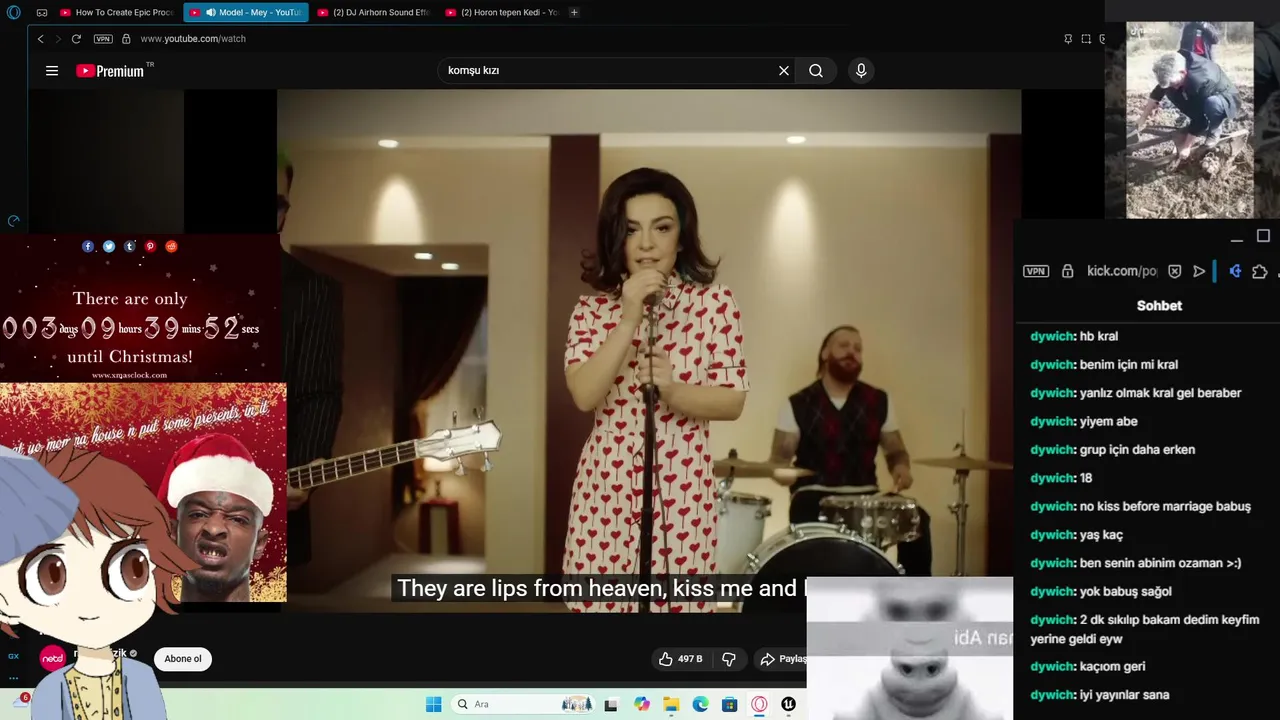Open the YouTube hamburger guide menu

tap(52, 71)
